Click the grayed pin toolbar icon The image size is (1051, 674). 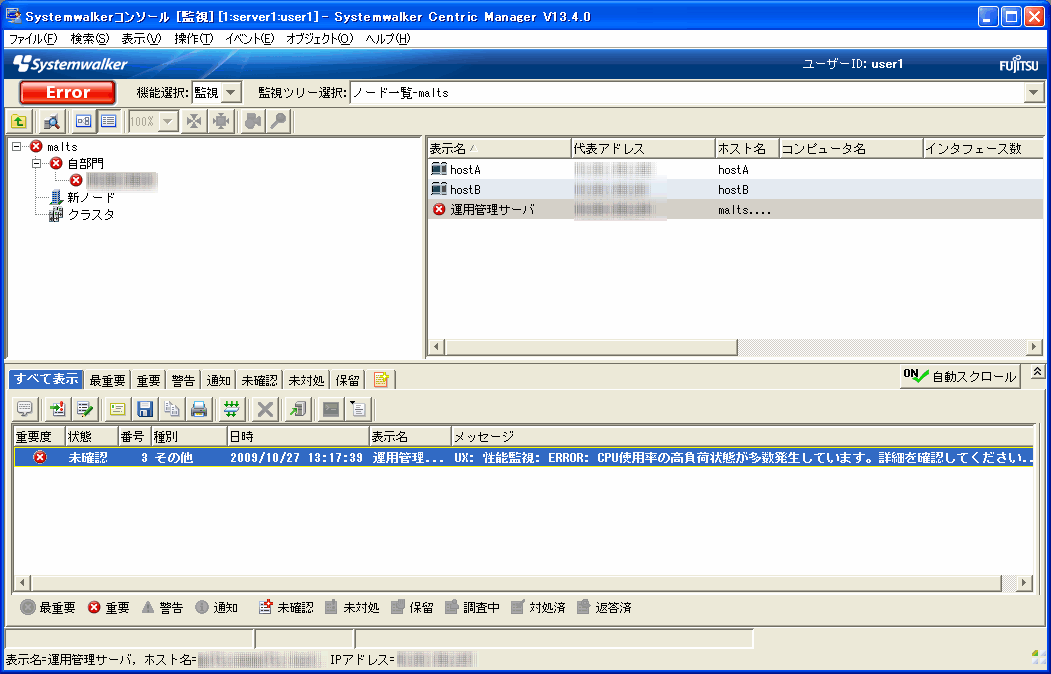(277, 121)
